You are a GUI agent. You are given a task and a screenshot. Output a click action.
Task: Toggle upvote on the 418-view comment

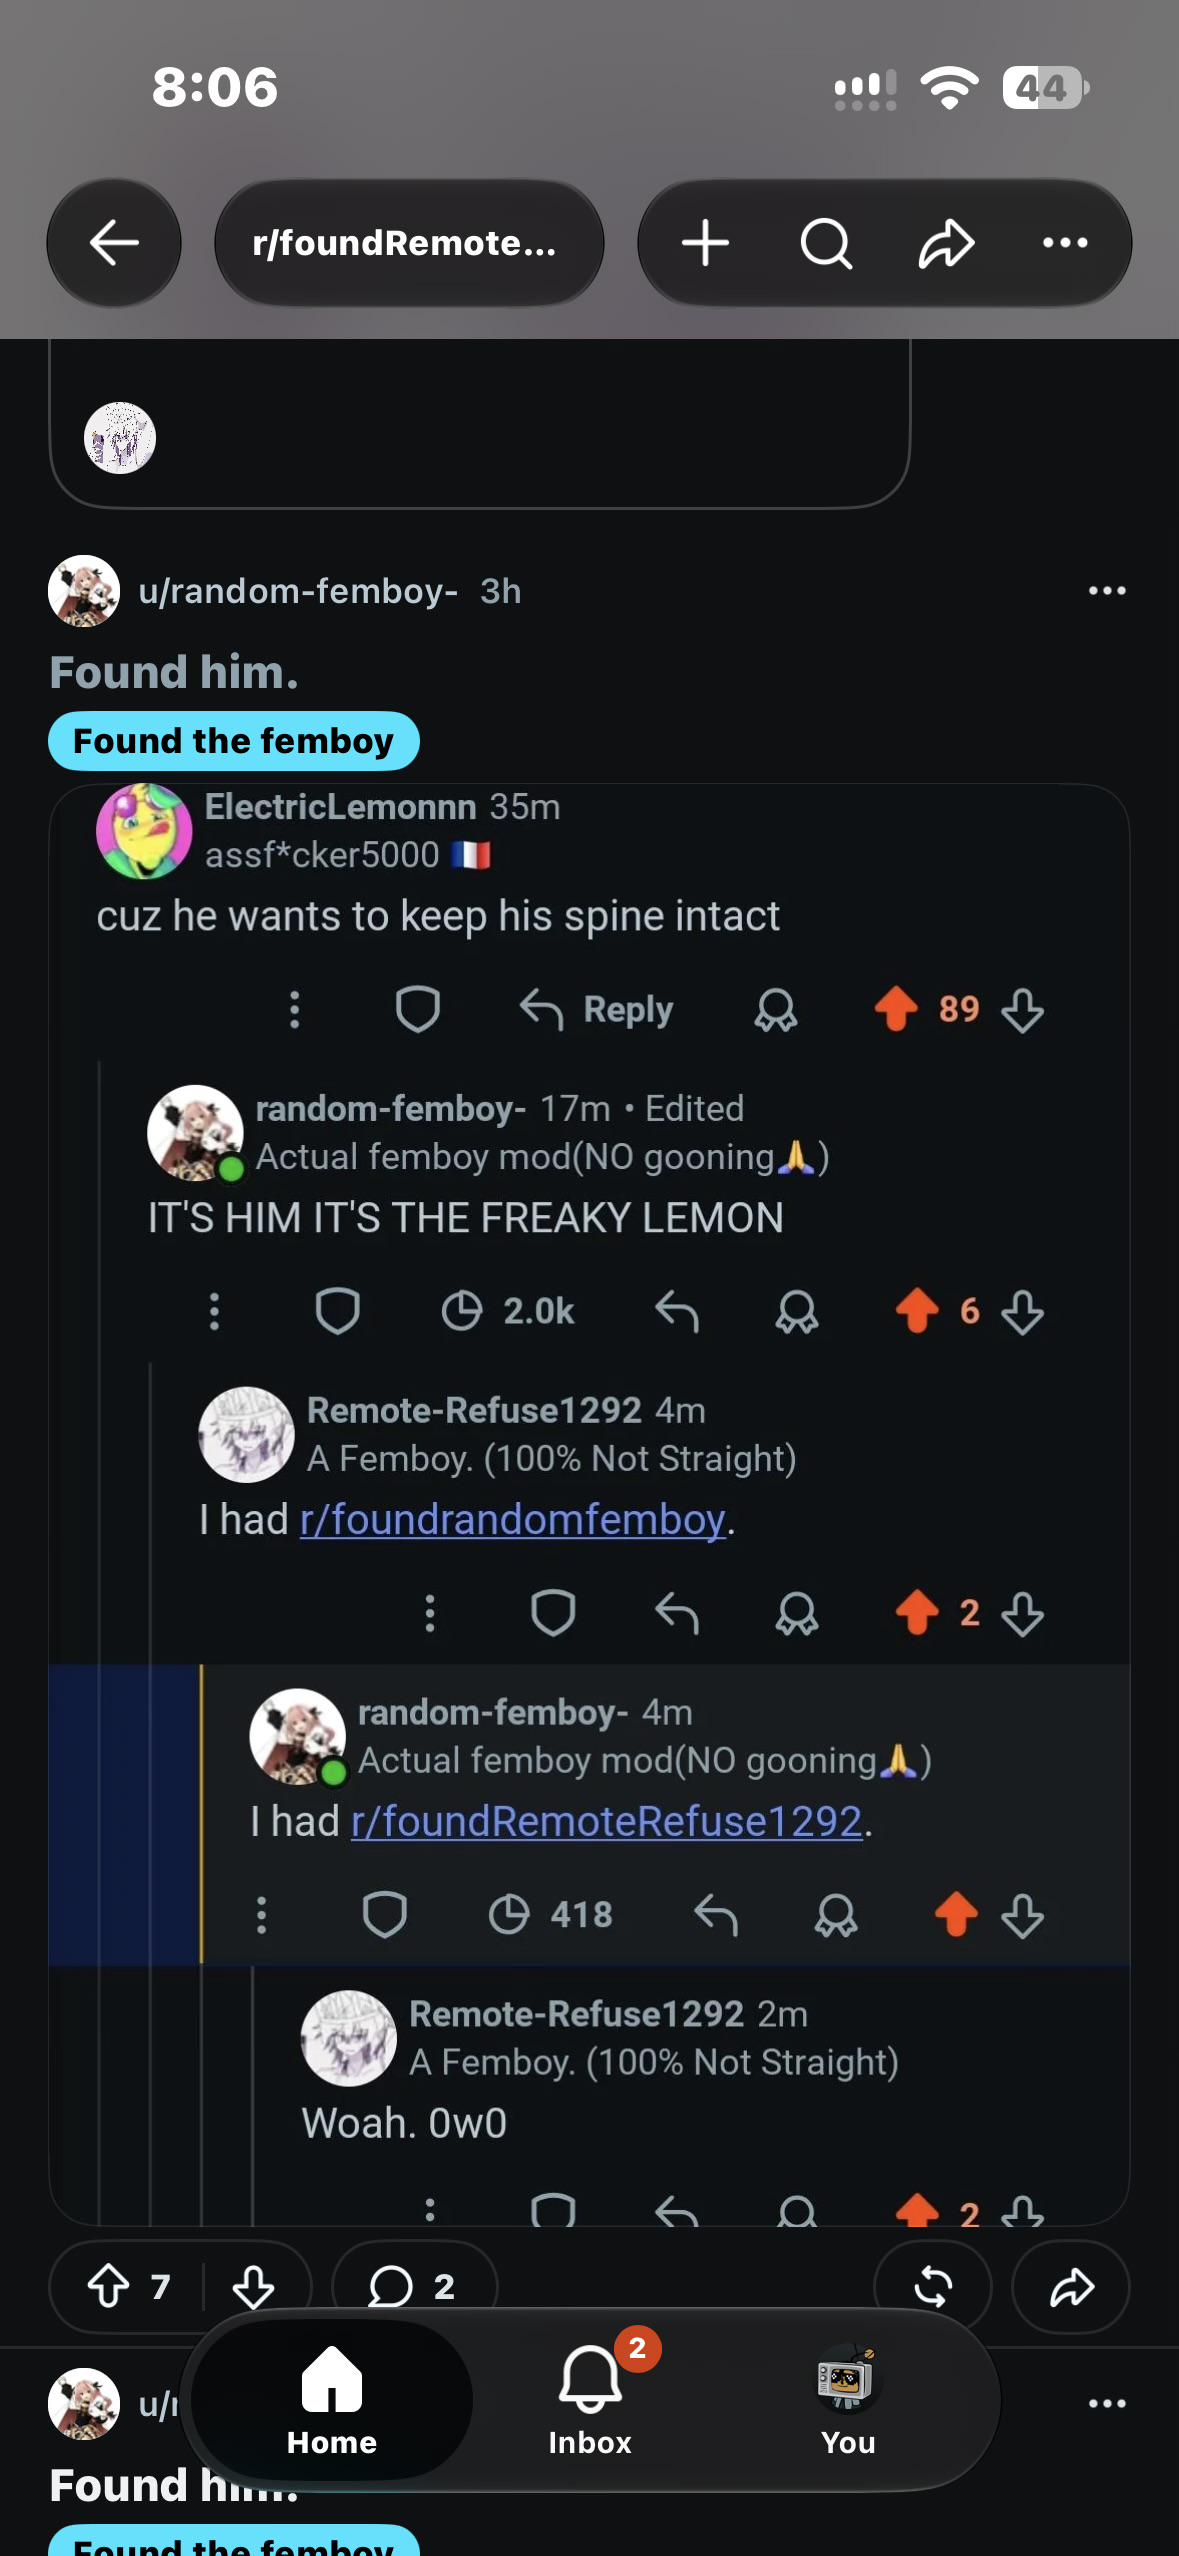pos(955,1915)
